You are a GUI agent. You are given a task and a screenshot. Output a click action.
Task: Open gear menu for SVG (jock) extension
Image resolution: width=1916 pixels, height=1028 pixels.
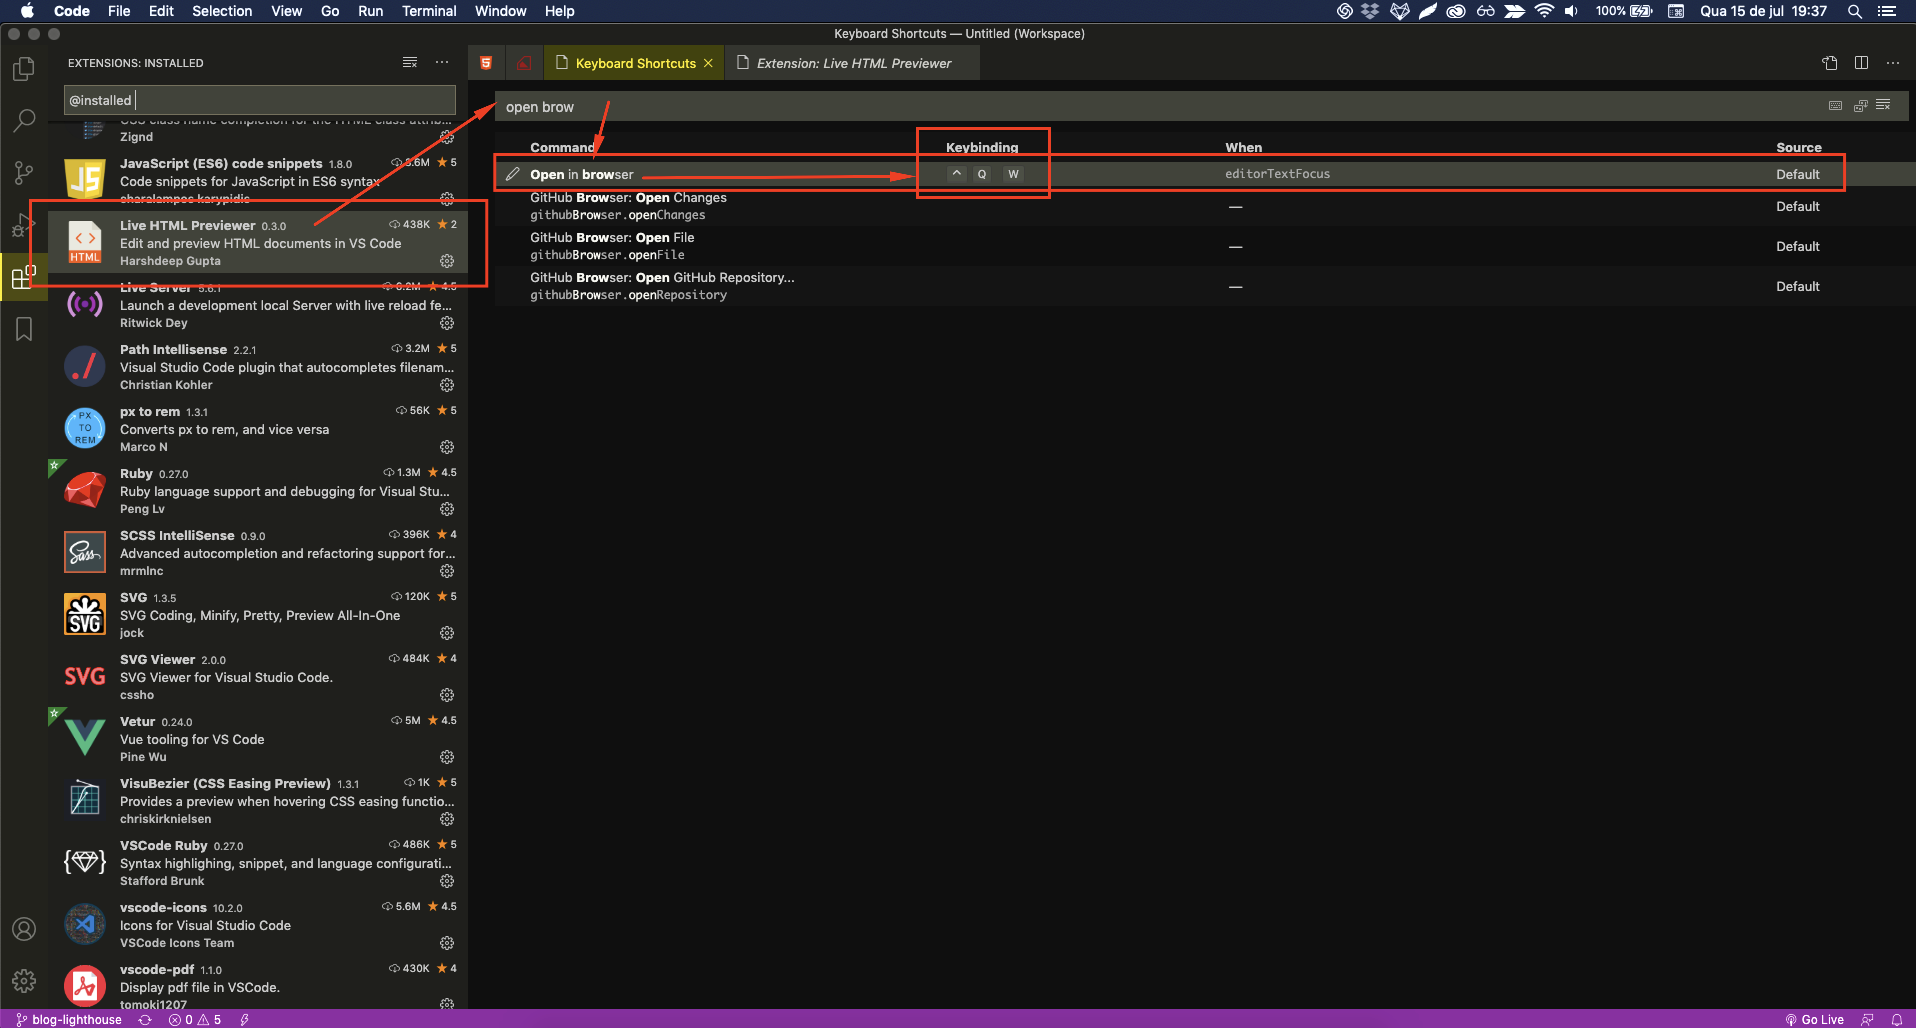447,633
